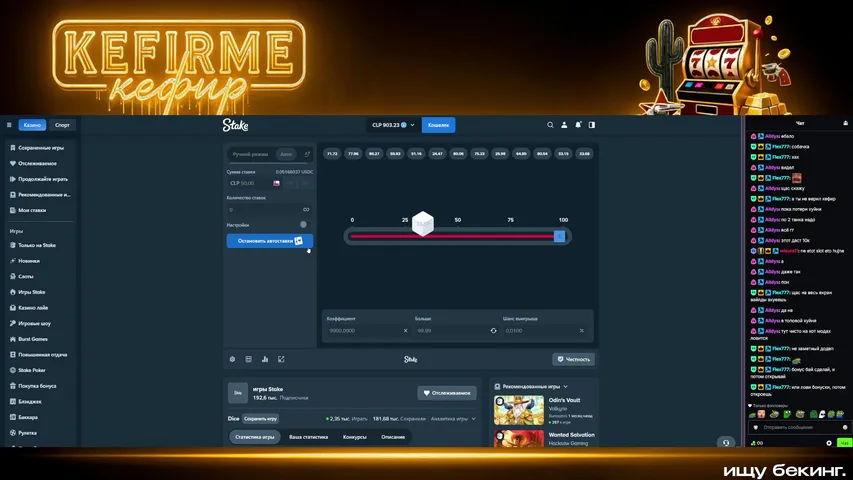Open the CLP balance currency dropdown

[x=393, y=125]
